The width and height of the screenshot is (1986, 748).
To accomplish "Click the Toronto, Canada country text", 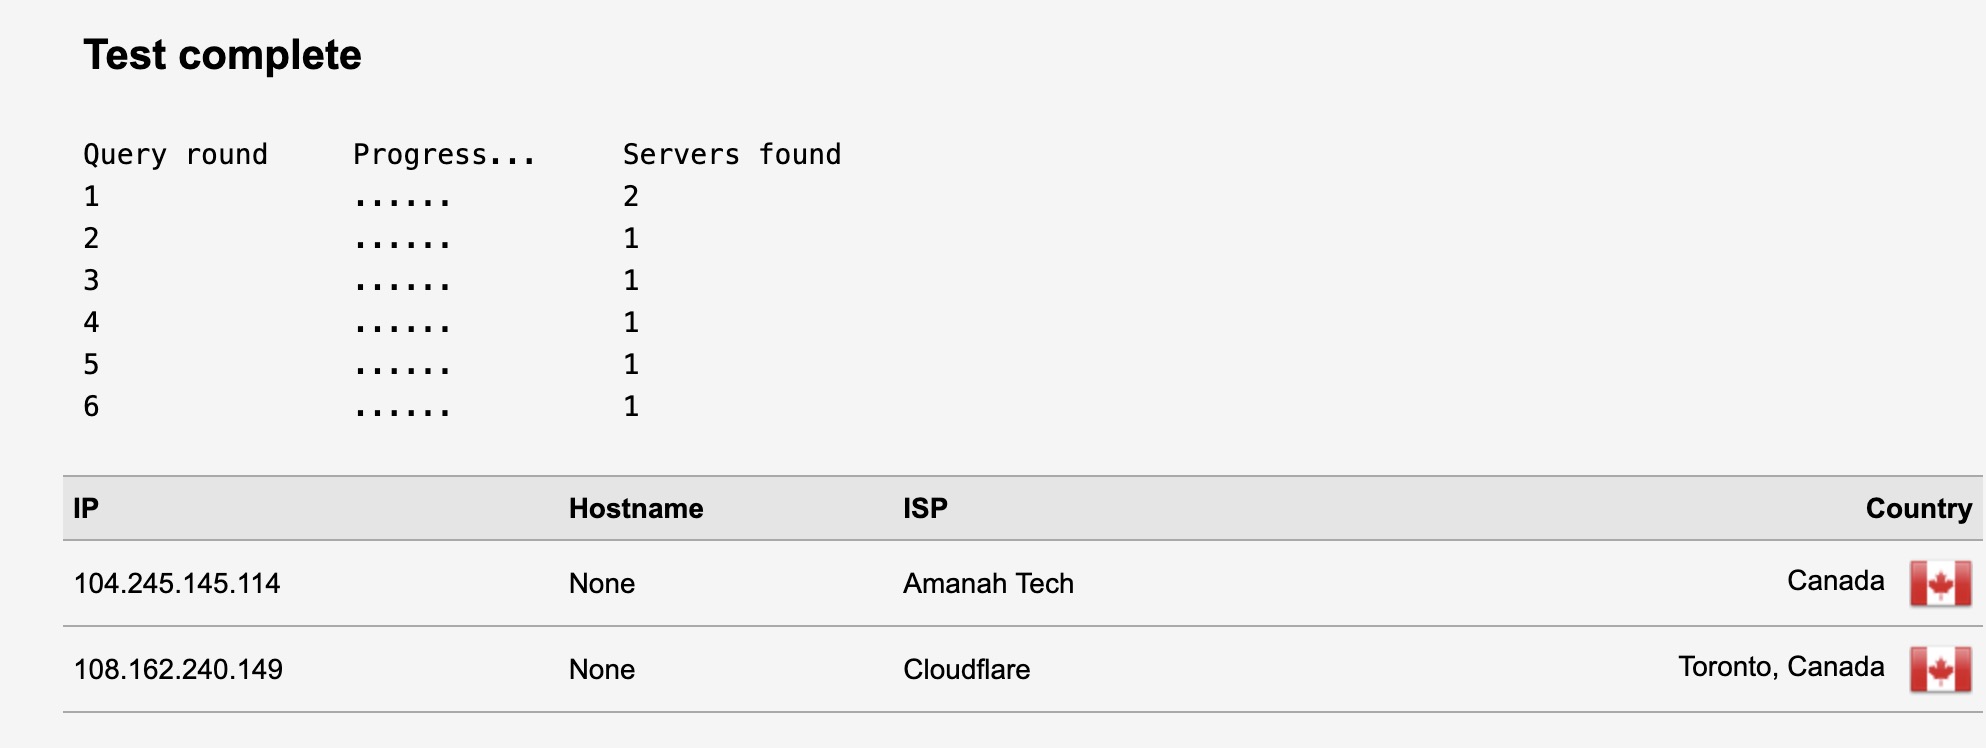I will [1781, 667].
